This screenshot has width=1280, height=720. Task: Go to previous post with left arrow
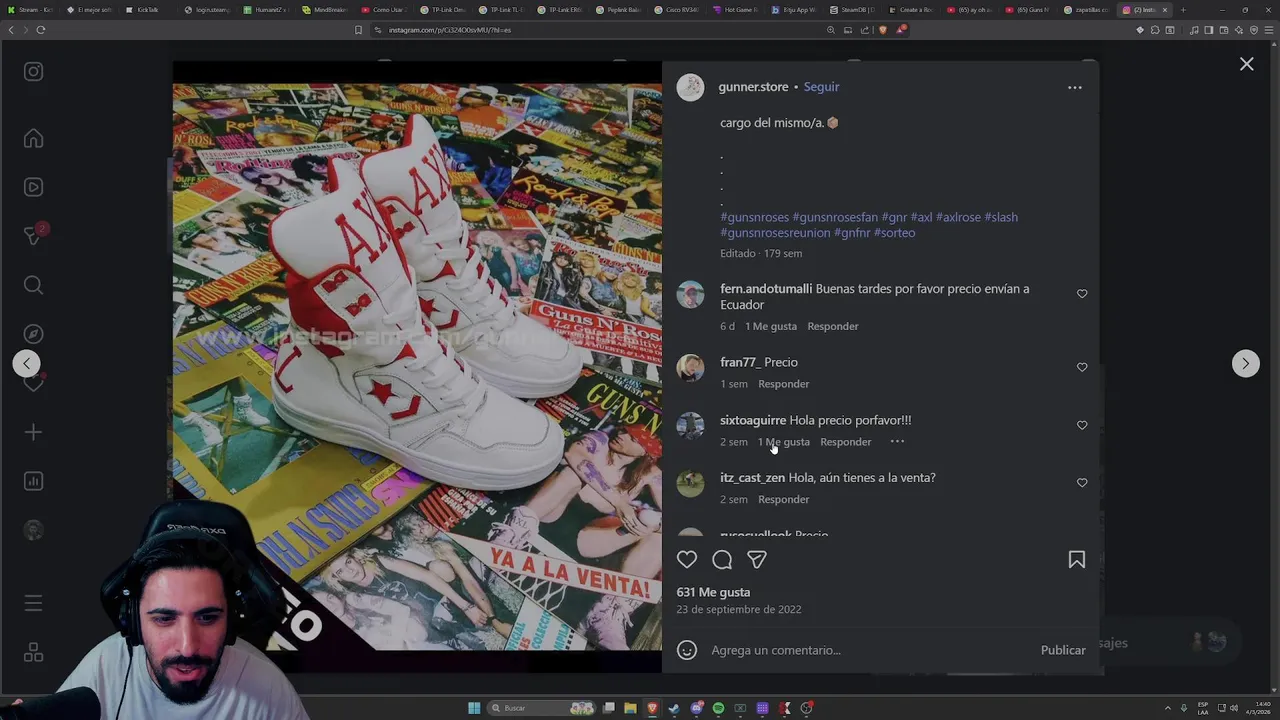pyautogui.click(x=27, y=364)
